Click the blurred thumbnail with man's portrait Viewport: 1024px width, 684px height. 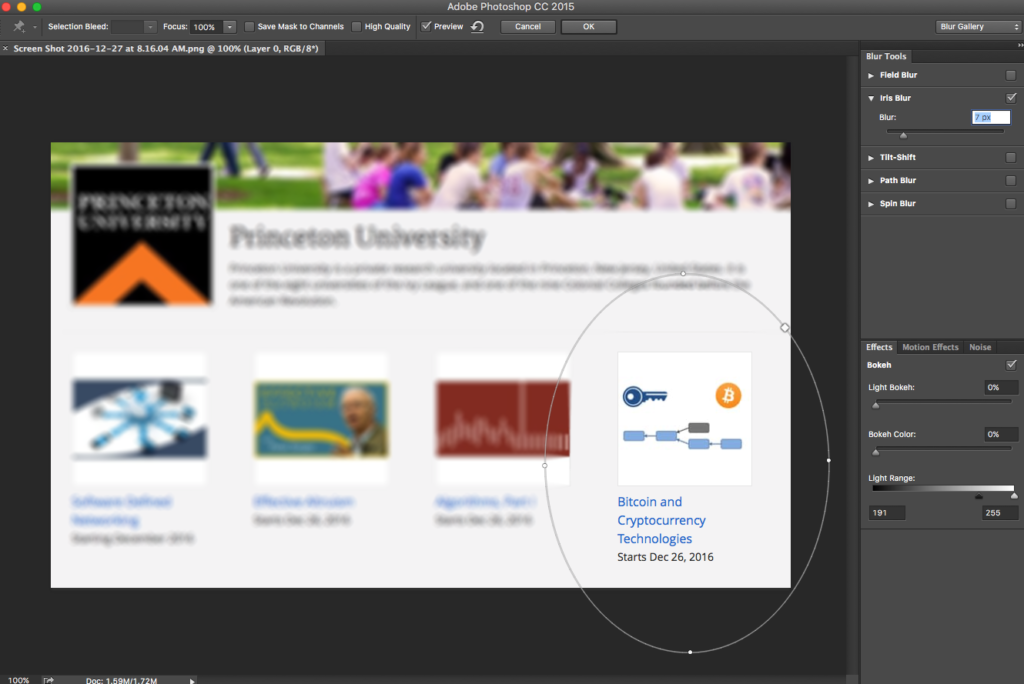[x=321, y=419]
